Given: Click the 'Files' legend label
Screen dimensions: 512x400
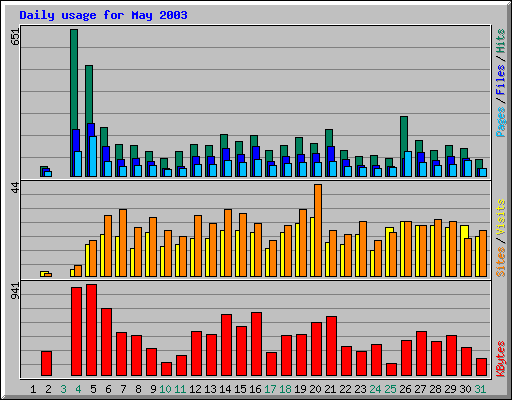Looking at the screenshot, I should [501, 80].
